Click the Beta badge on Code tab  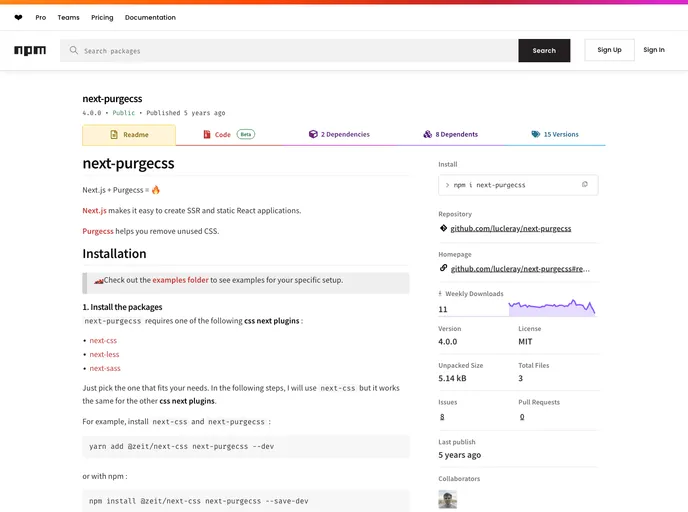246,134
